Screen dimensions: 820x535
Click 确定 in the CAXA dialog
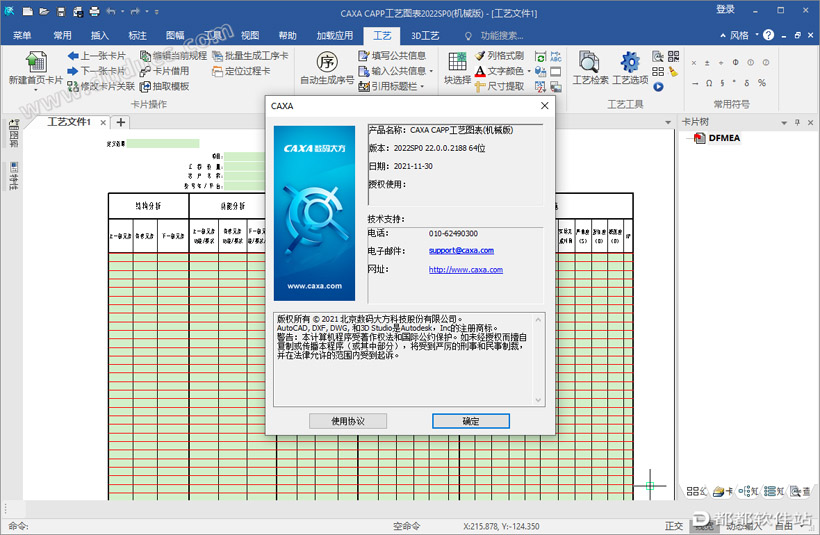471,421
